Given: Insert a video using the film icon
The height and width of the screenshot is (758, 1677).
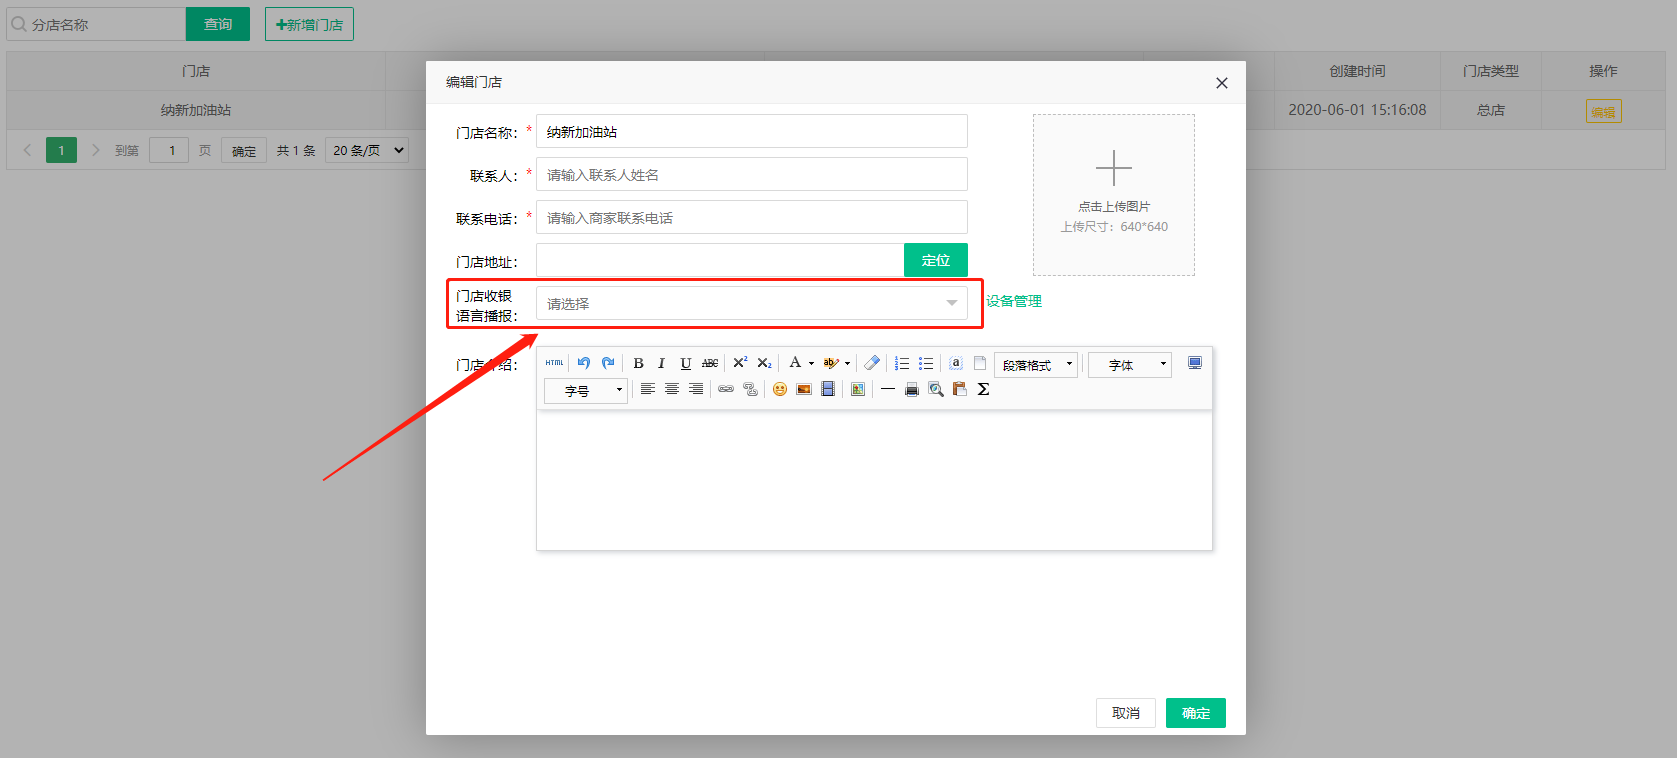Looking at the screenshot, I should point(828,389).
